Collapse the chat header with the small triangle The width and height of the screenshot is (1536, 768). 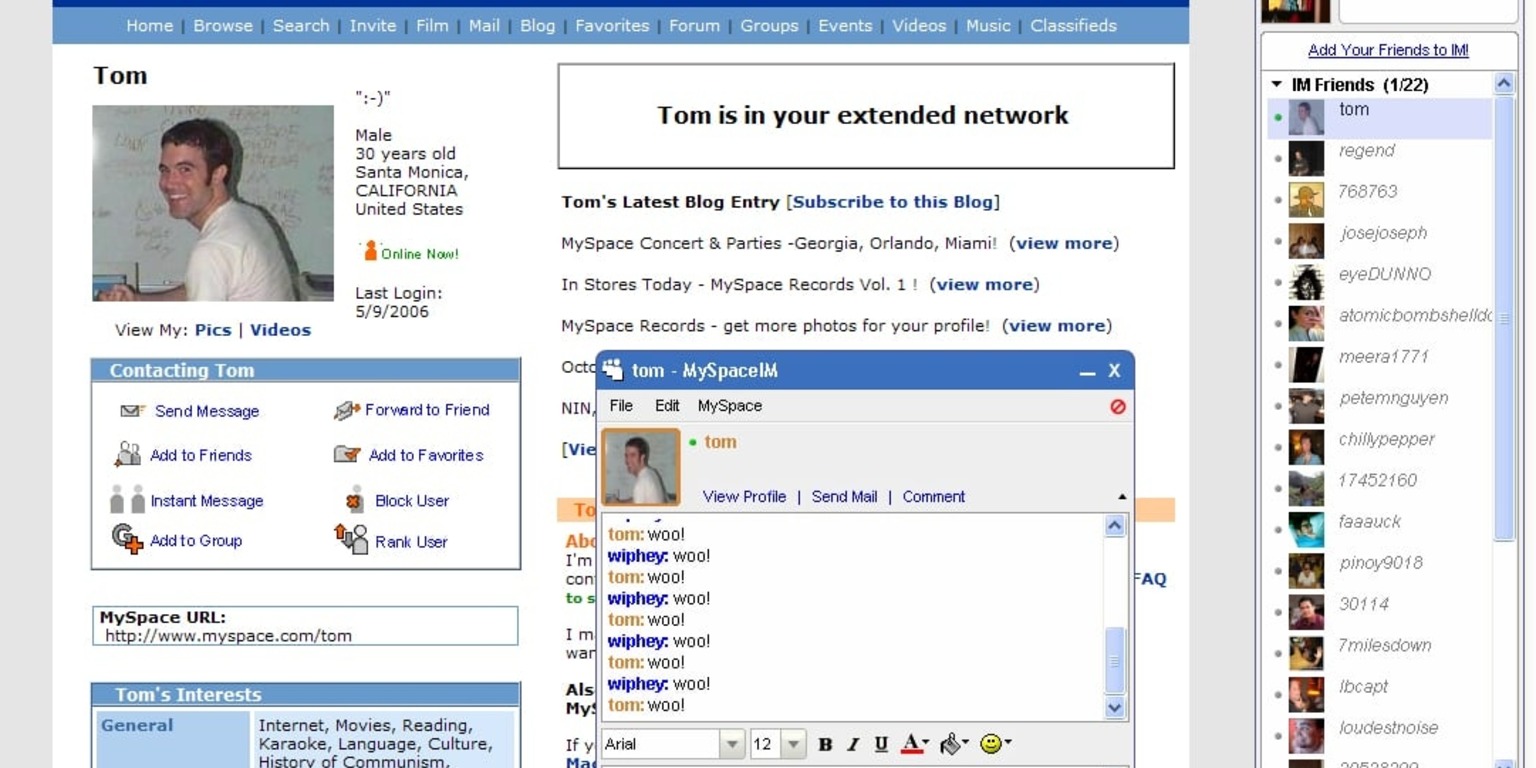pyautogui.click(x=1122, y=497)
